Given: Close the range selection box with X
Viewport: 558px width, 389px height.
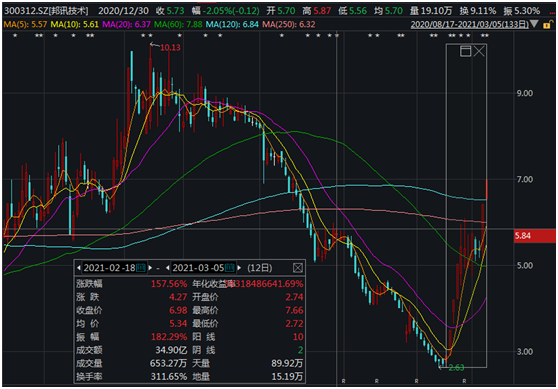Looking at the screenshot, I should (479, 51).
